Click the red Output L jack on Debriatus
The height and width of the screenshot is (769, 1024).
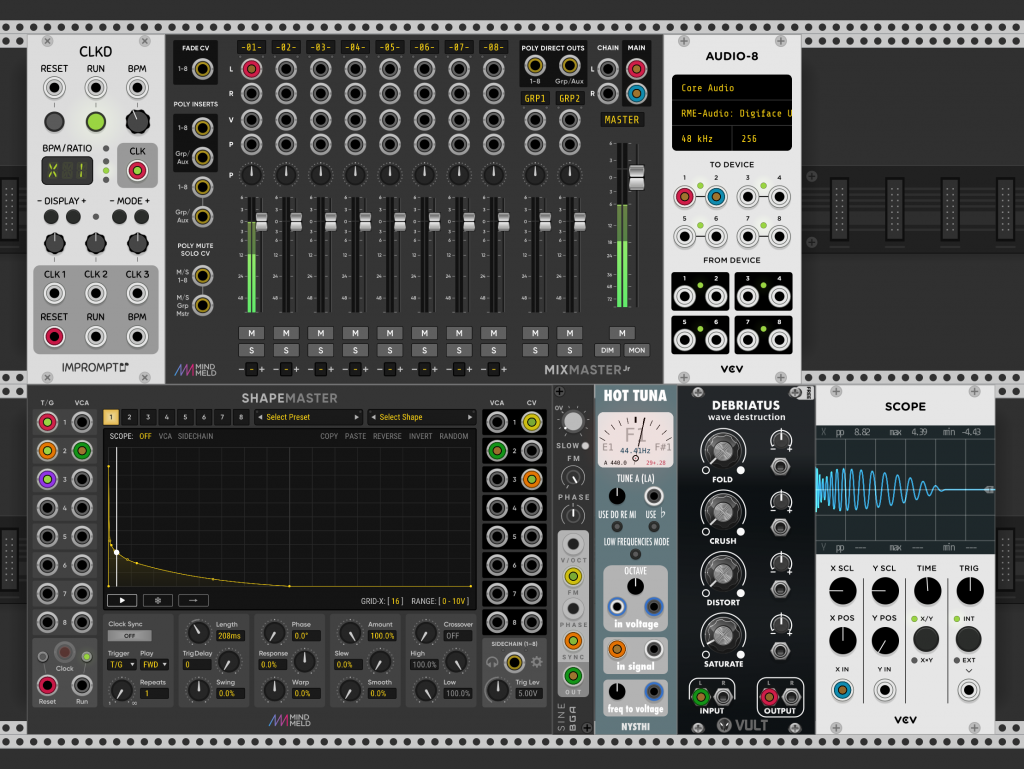[x=769, y=697]
